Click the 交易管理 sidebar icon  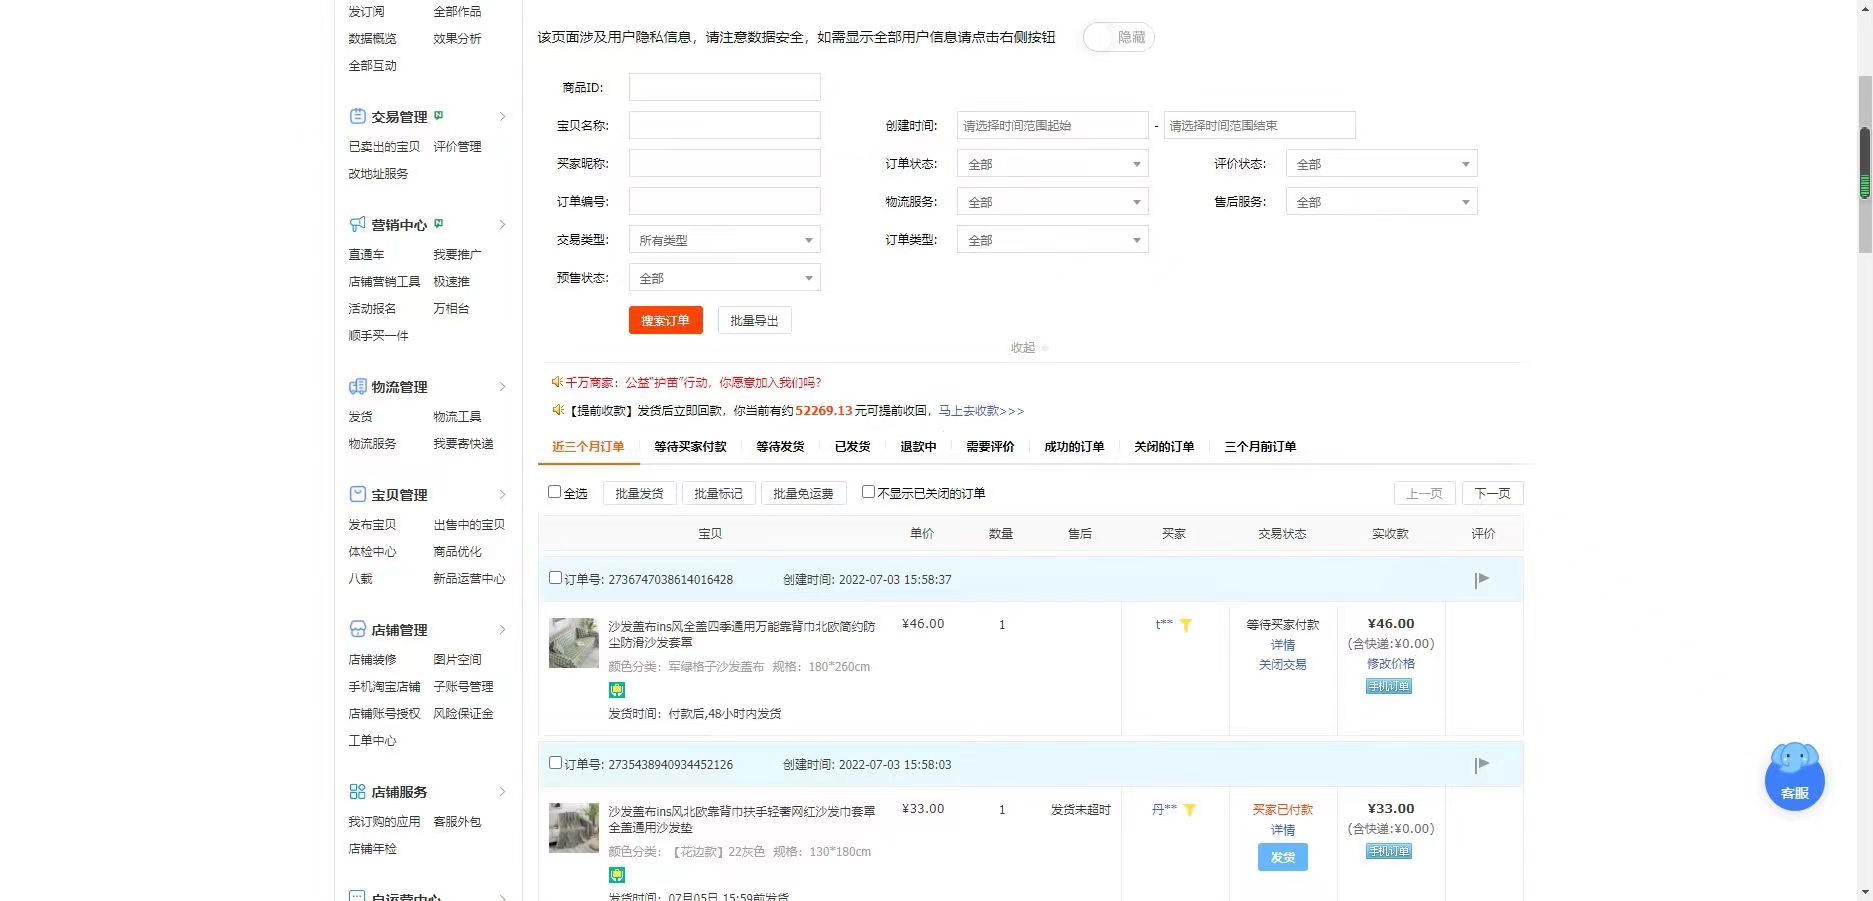coord(357,116)
